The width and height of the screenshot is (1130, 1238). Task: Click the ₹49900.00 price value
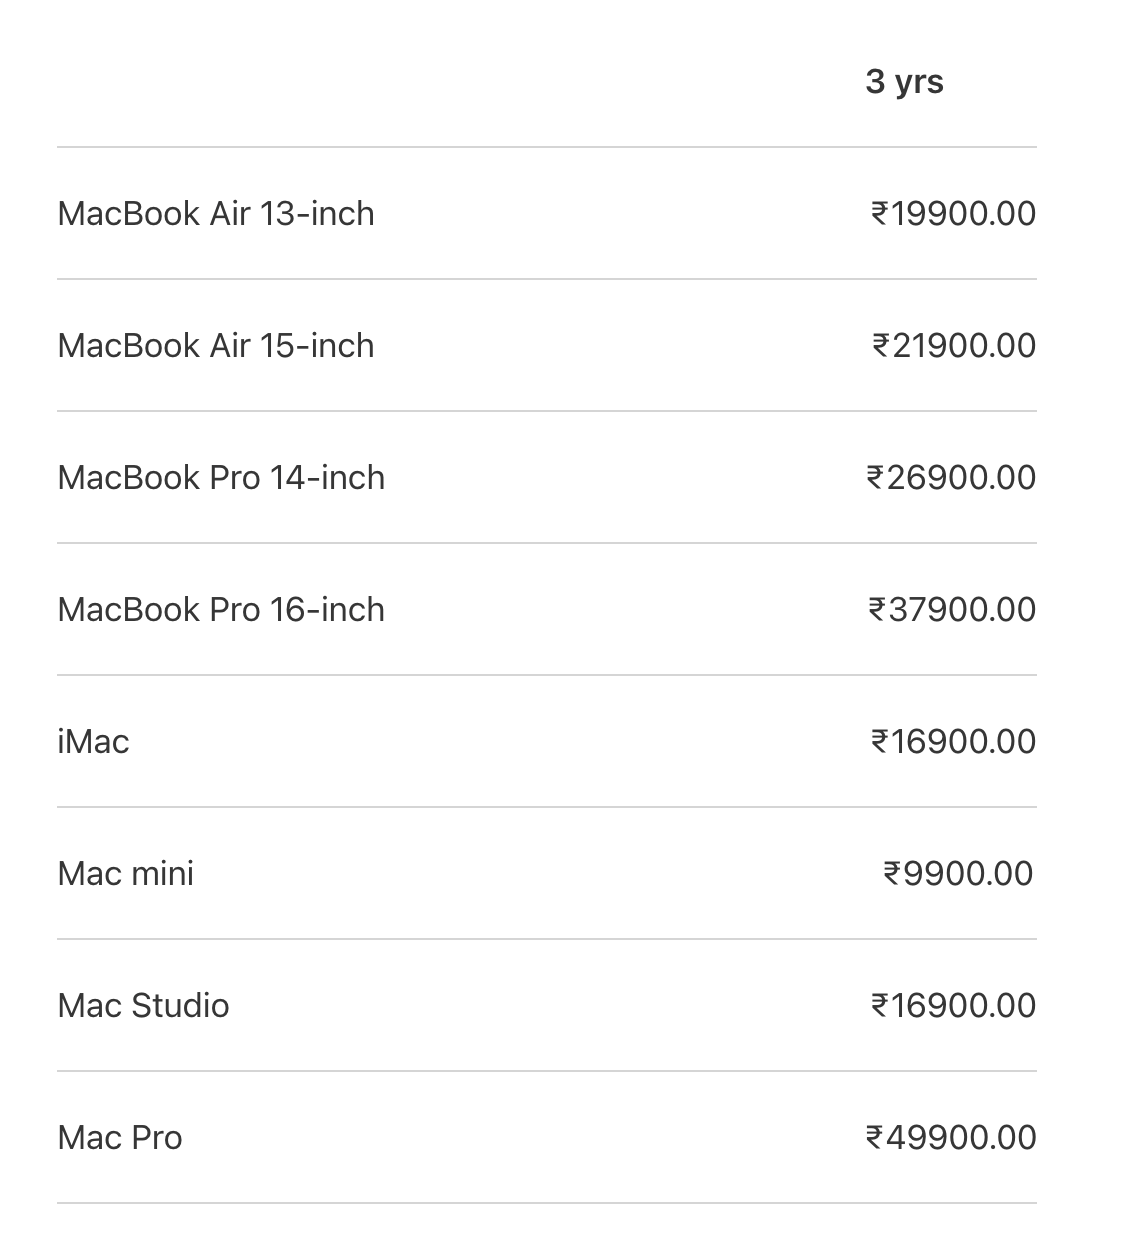pos(951,1137)
